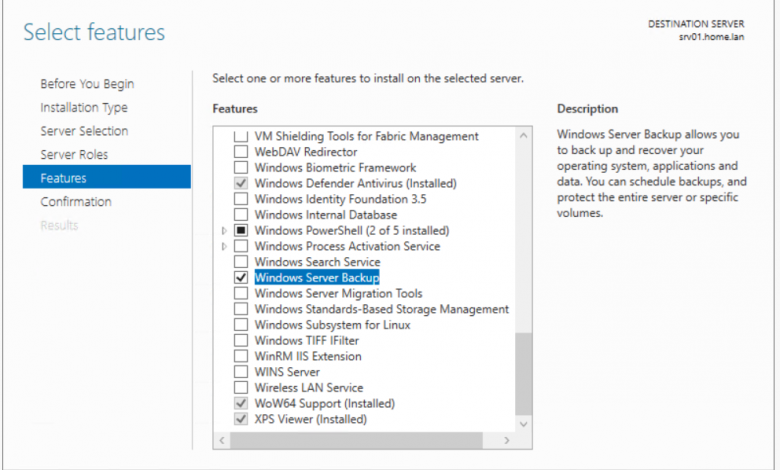Tick the Wireless LAN Service checkbox

[241, 387]
